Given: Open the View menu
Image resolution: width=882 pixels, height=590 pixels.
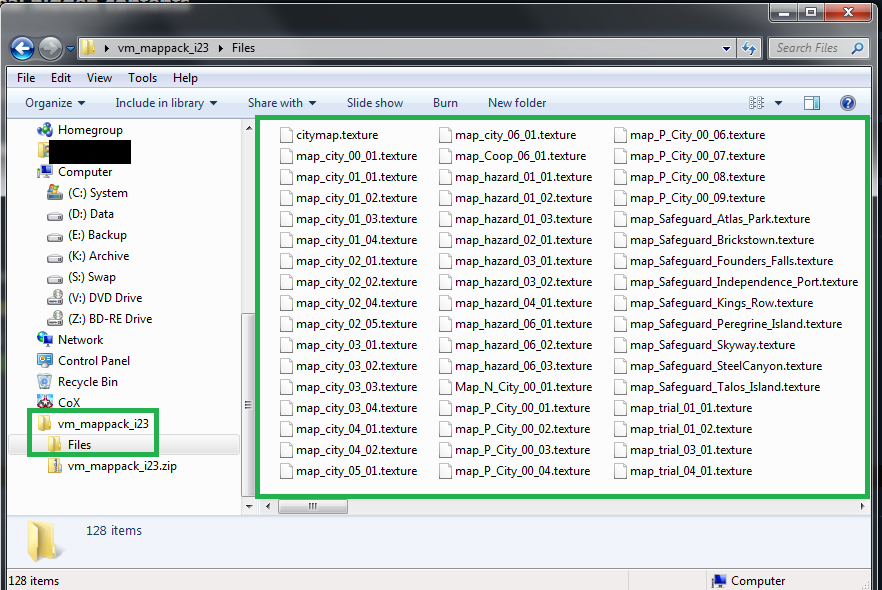Looking at the screenshot, I should 99,78.
